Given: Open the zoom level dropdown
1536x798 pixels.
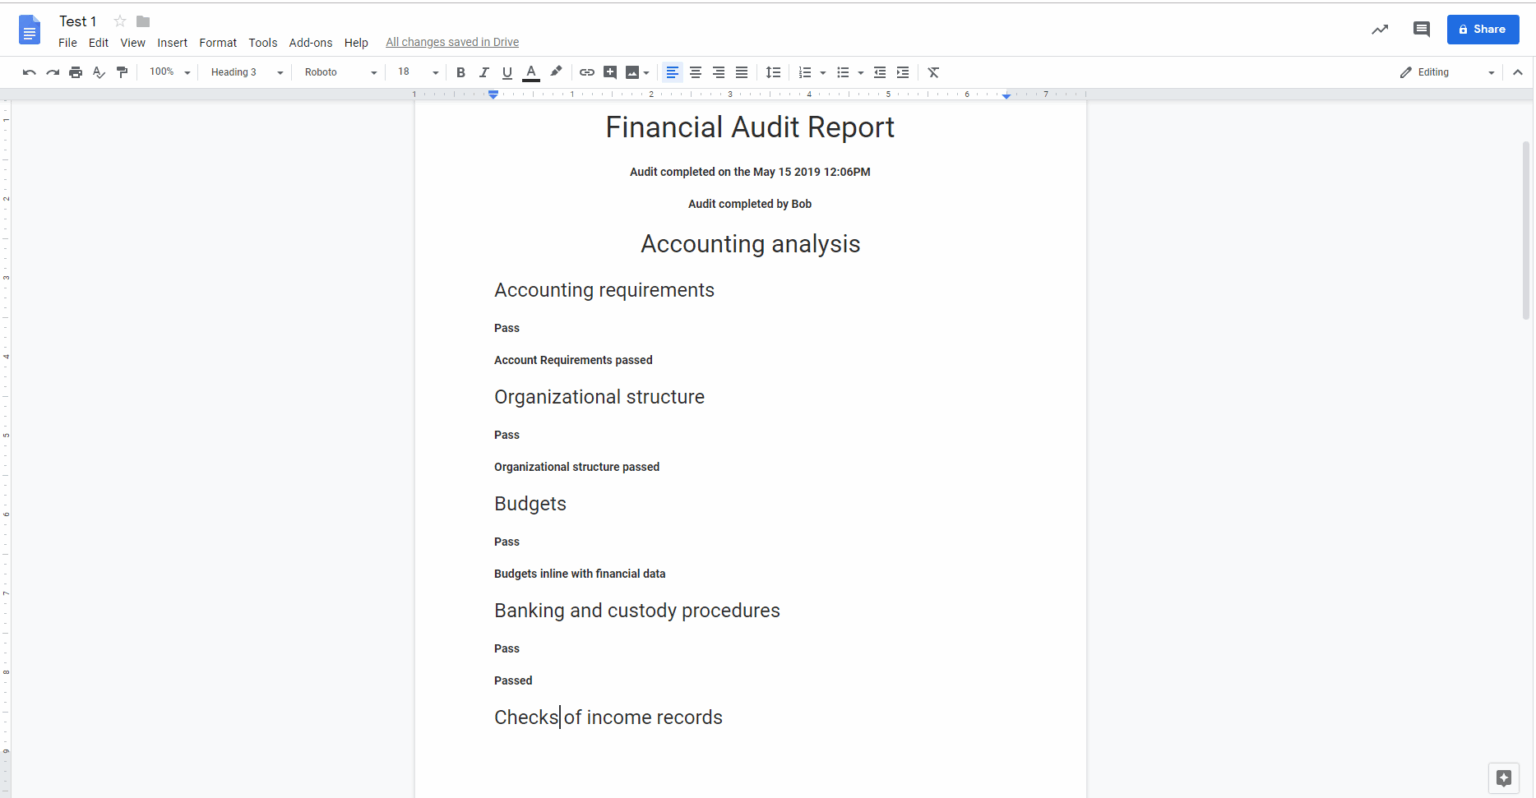Looking at the screenshot, I should 168,71.
